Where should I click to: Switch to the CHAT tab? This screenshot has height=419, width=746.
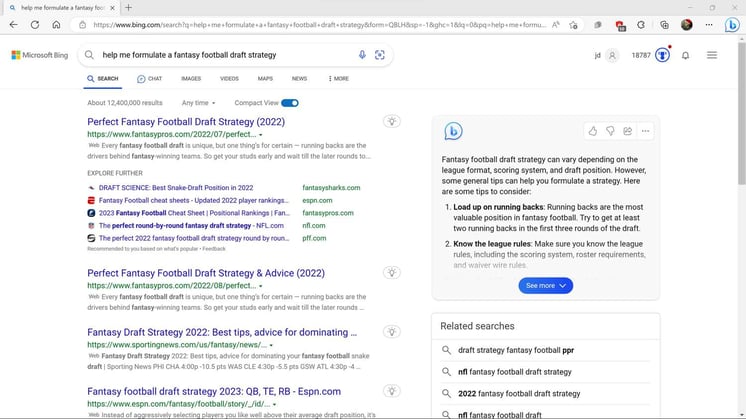tap(149, 78)
